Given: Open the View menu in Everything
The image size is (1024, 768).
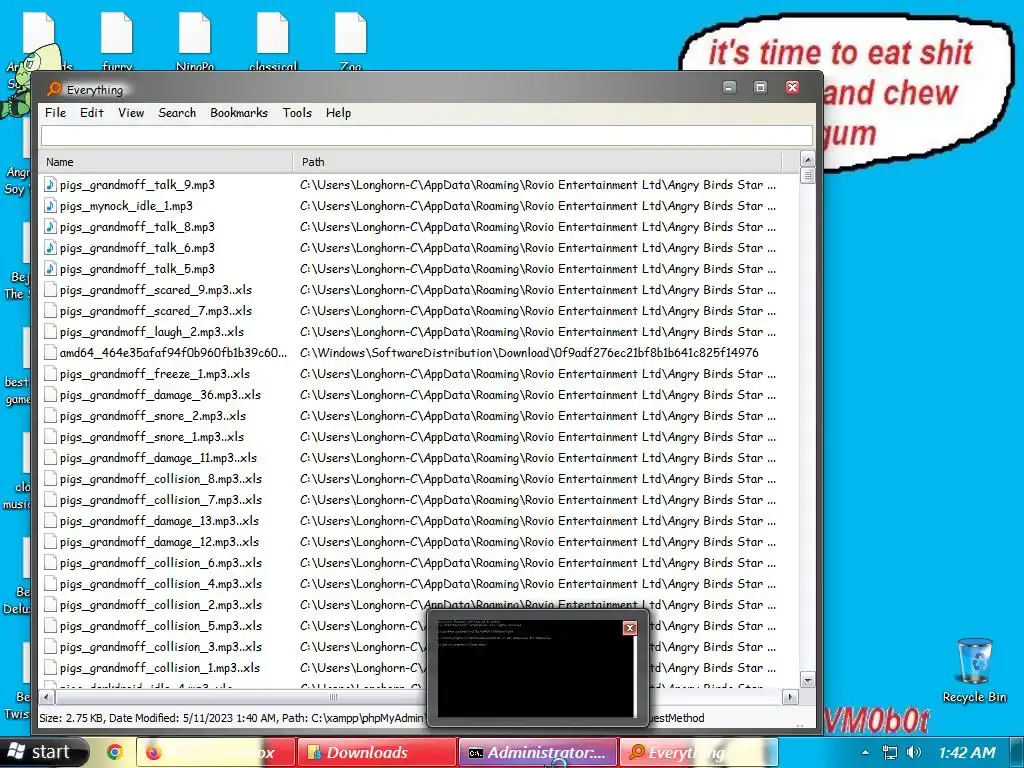Looking at the screenshot, I should (x=131, y=112).
